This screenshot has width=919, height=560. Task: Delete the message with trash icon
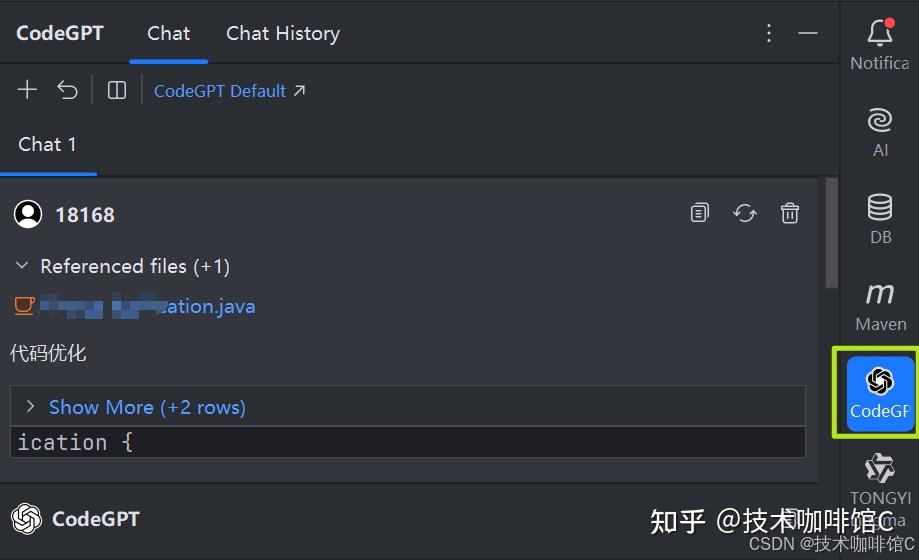coord(790,212)
